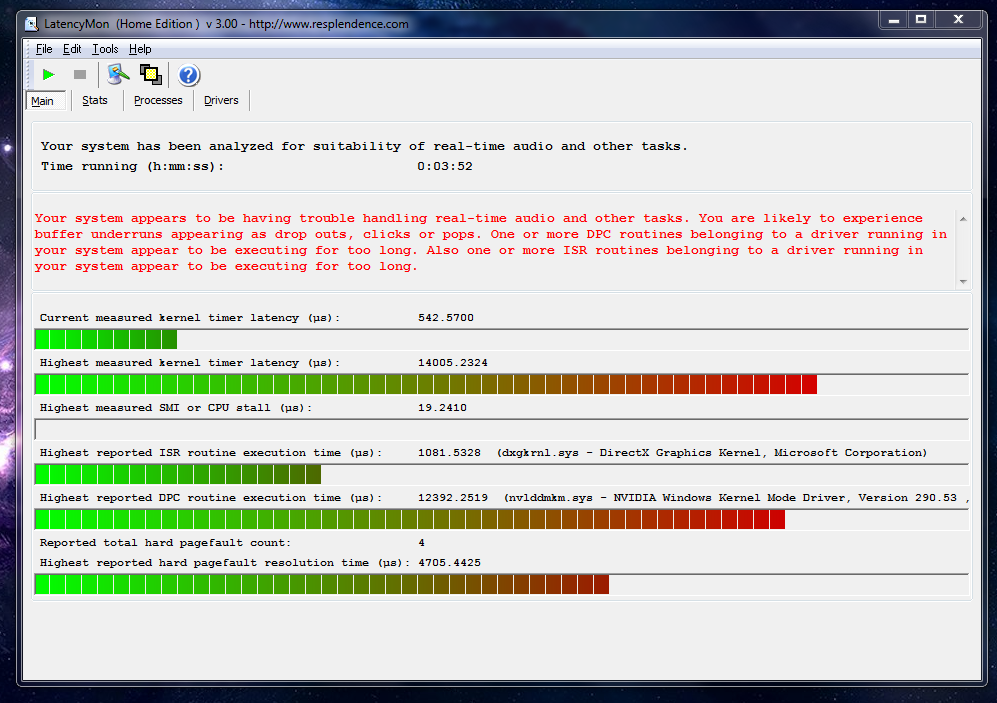Click the hard pagefault count value 4
The height and width of the screenshot is (703, 997).
click(x=422, y=543)
